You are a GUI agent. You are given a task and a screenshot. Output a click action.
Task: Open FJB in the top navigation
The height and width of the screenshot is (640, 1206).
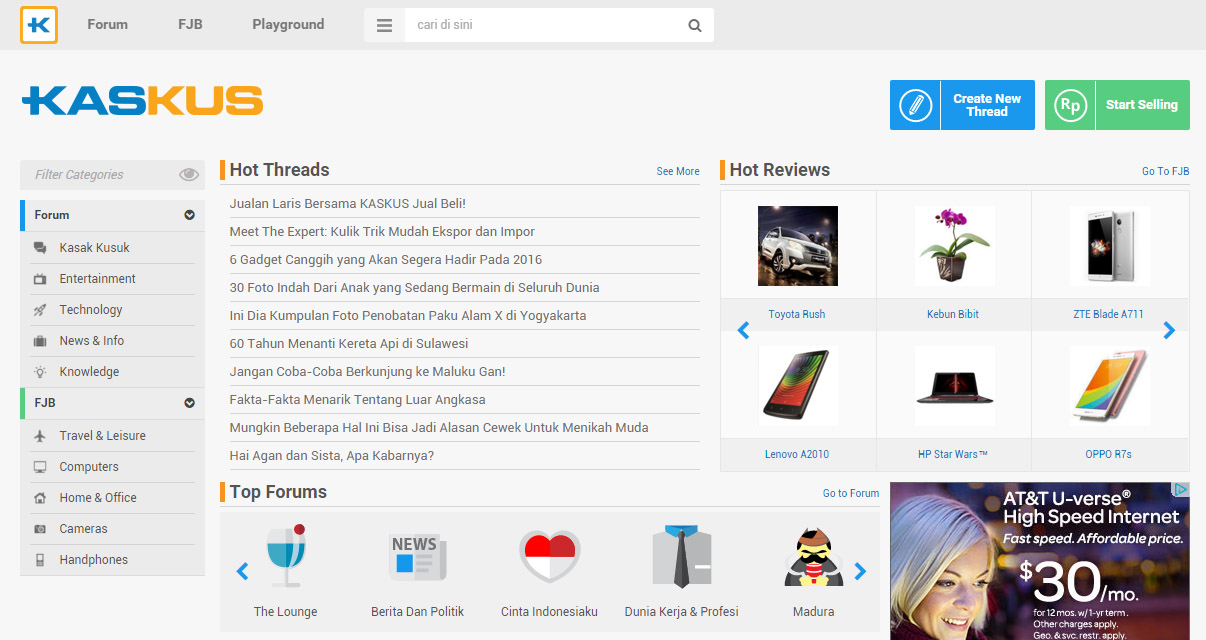point(190,25)
